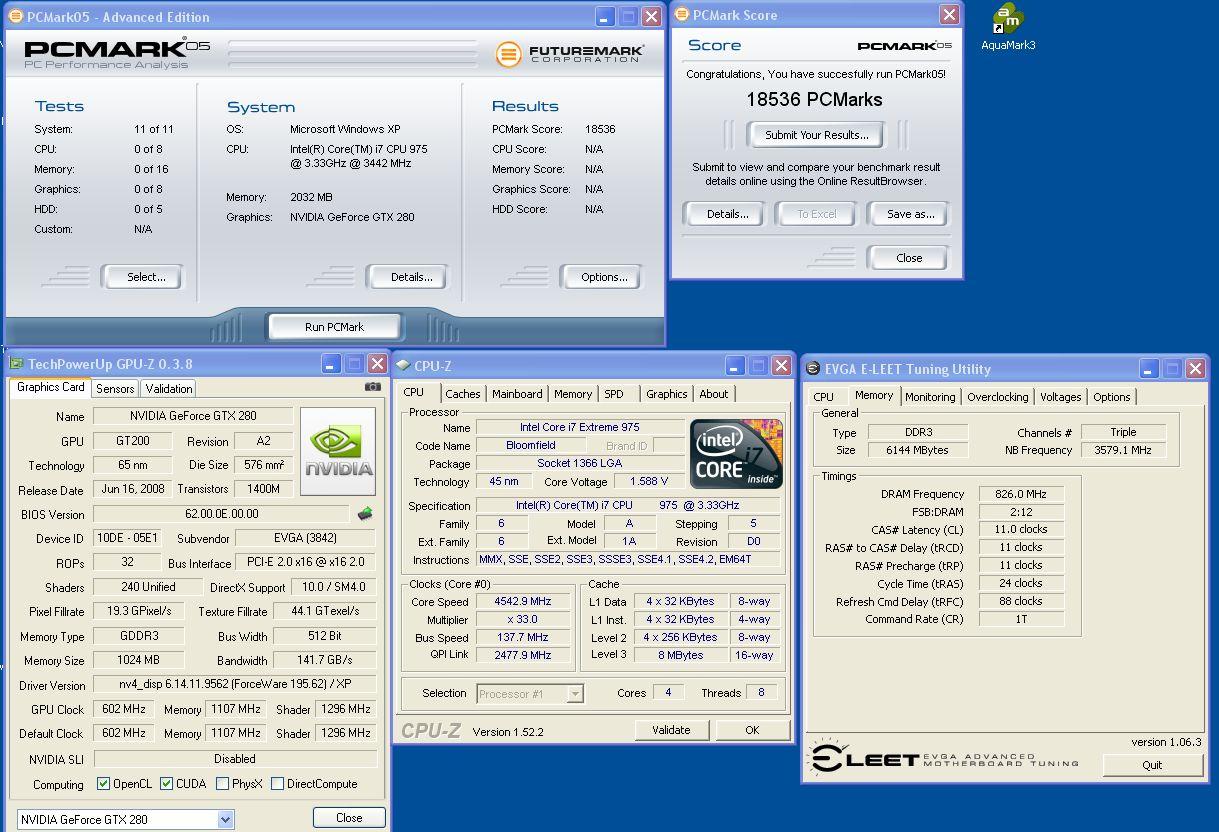This screenshot has height=832, width=1219.
Task: Click the Multiplier x 33.0 value
Action: (x=523, y=620)
